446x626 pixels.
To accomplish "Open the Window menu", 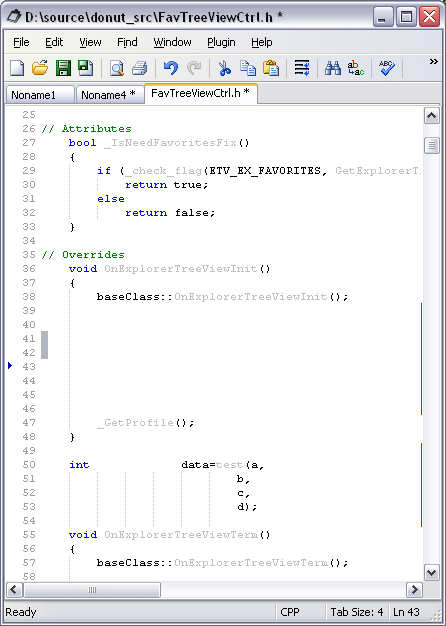I will tap(172, 42).
